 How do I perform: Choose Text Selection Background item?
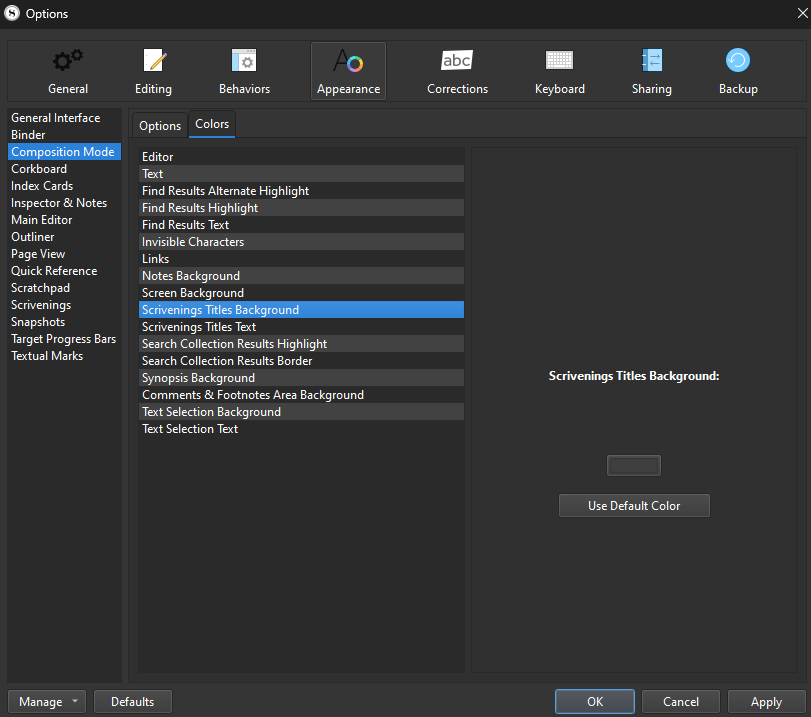coord(302,412)
